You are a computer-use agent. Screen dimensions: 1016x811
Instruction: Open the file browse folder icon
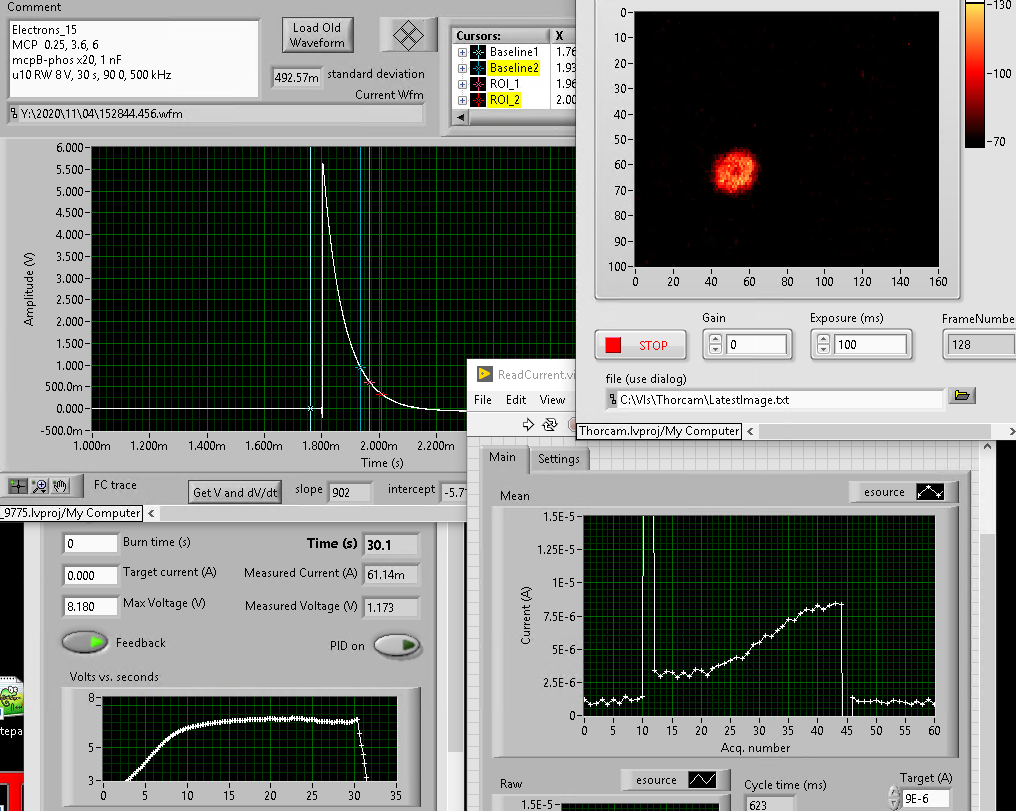(962, 396)
